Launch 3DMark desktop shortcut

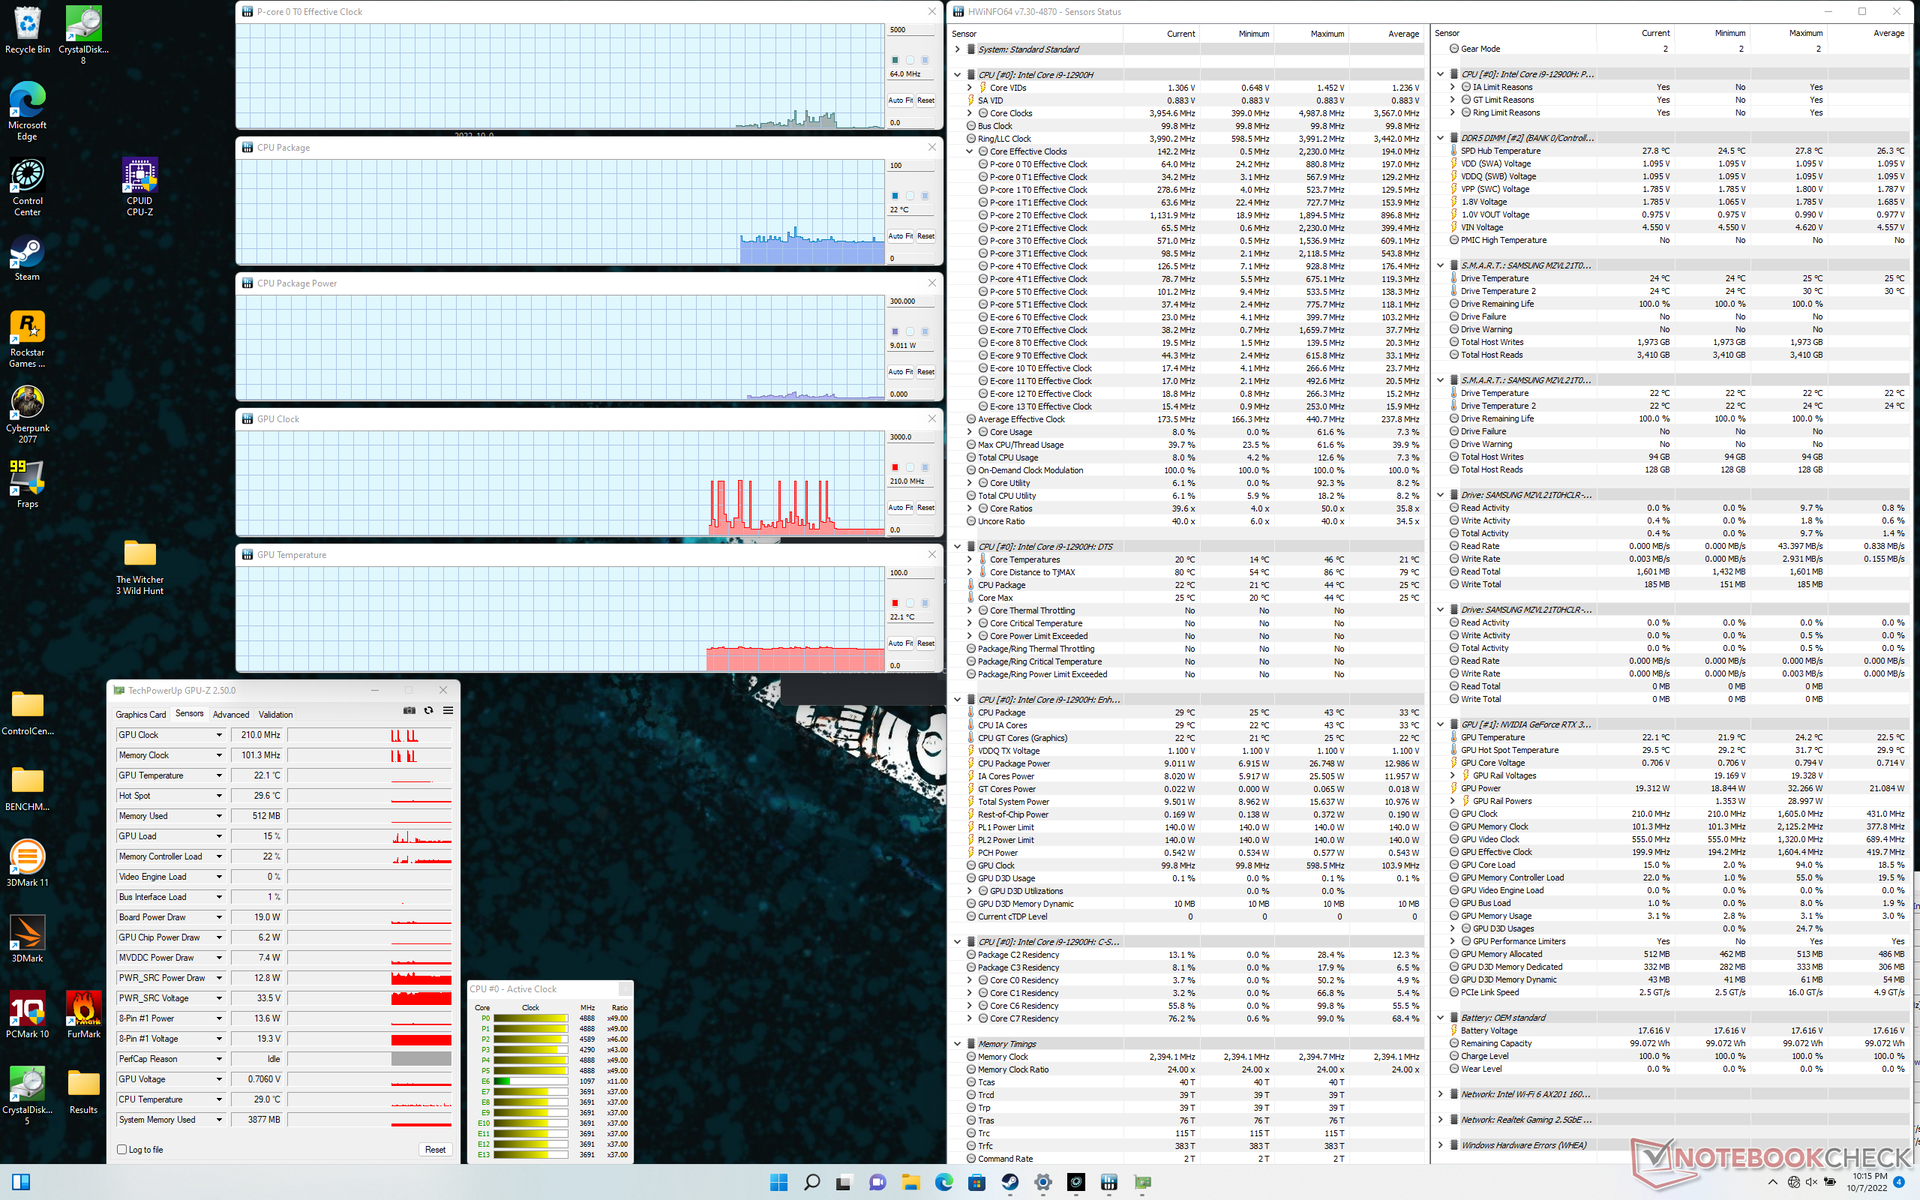27,939
